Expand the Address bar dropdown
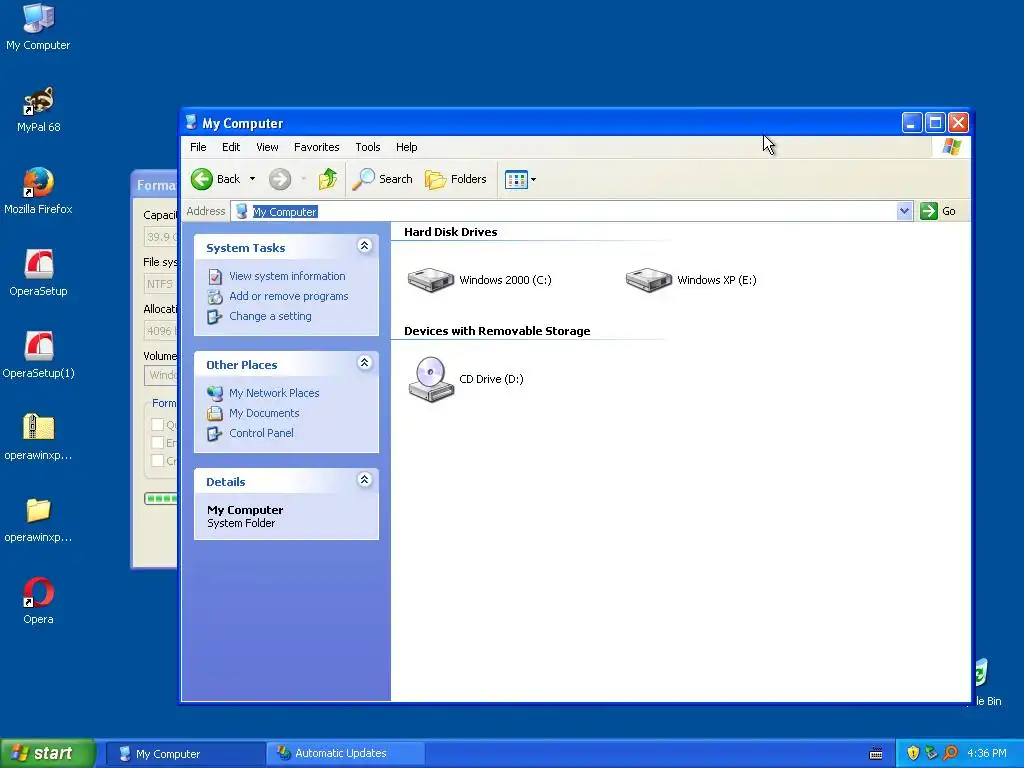 click(x=904, y=211)
